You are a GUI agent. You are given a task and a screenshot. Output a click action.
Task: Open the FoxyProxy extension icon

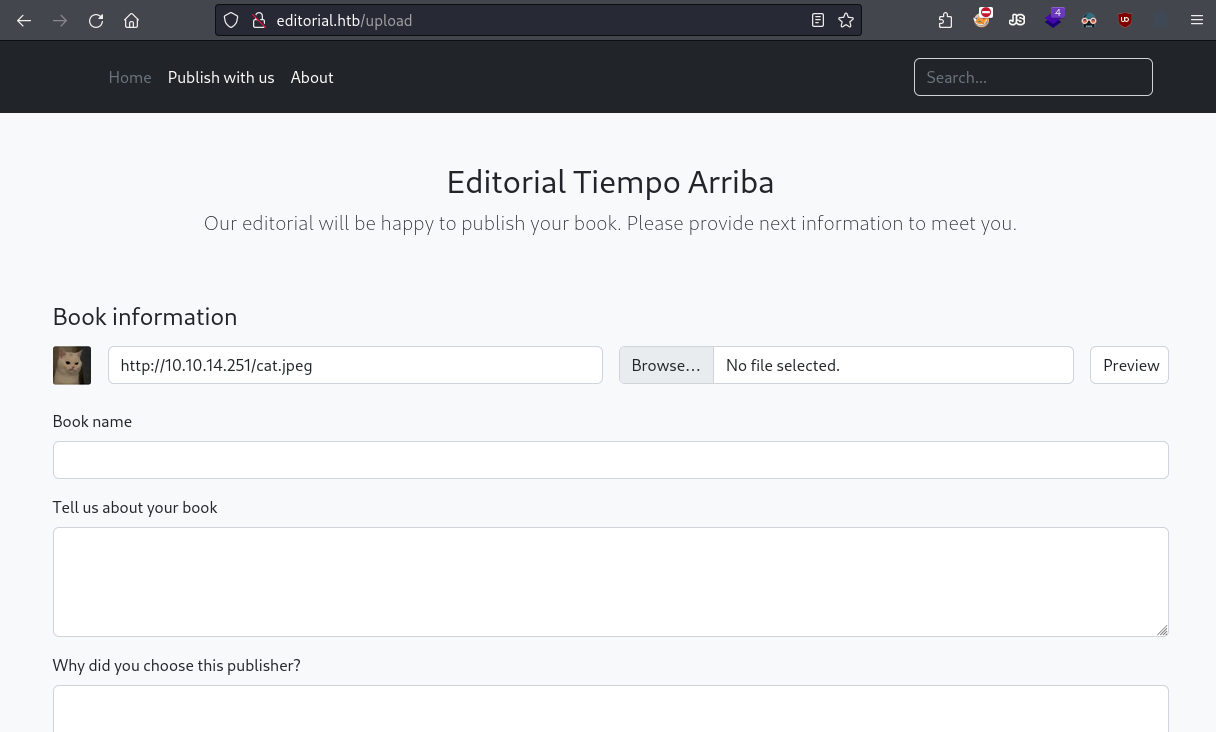(x=982, y=19)
